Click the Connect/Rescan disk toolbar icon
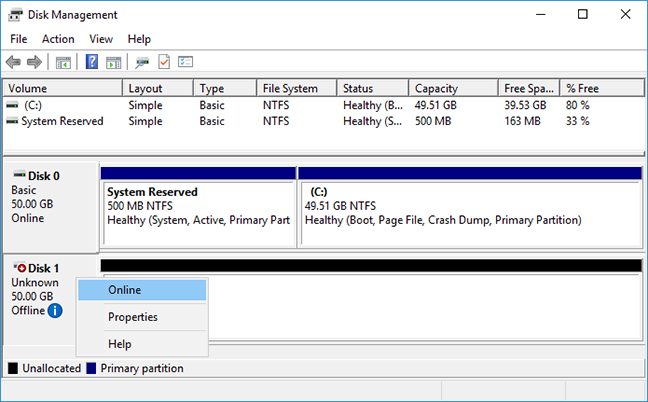Image resolution: width=648 pixels, height=402 pixels. click(x=142, y=62)
